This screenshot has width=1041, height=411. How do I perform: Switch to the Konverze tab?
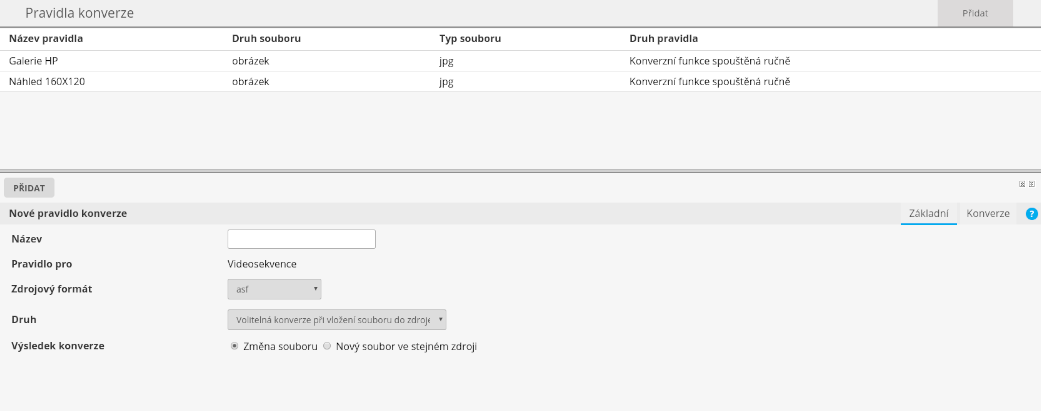pos(987,214)
